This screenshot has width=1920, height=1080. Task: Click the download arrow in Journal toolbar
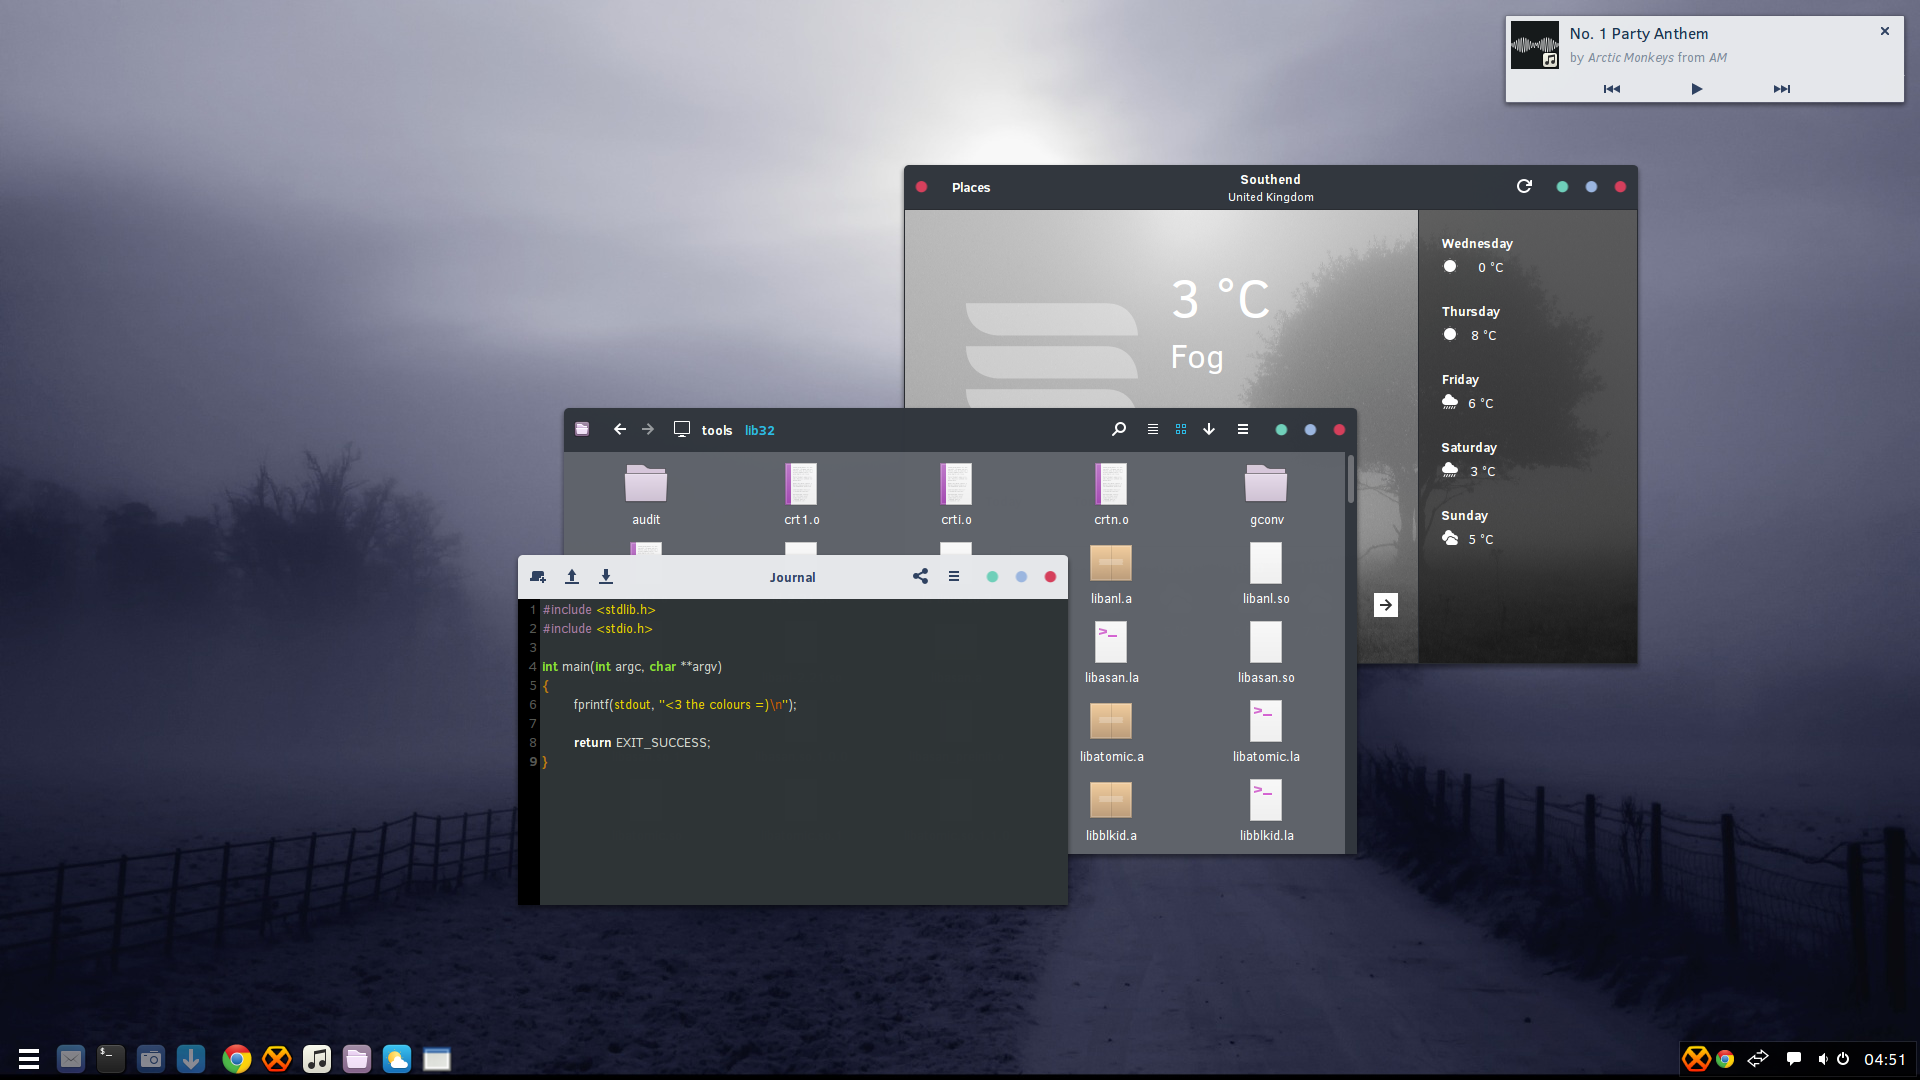606,577
